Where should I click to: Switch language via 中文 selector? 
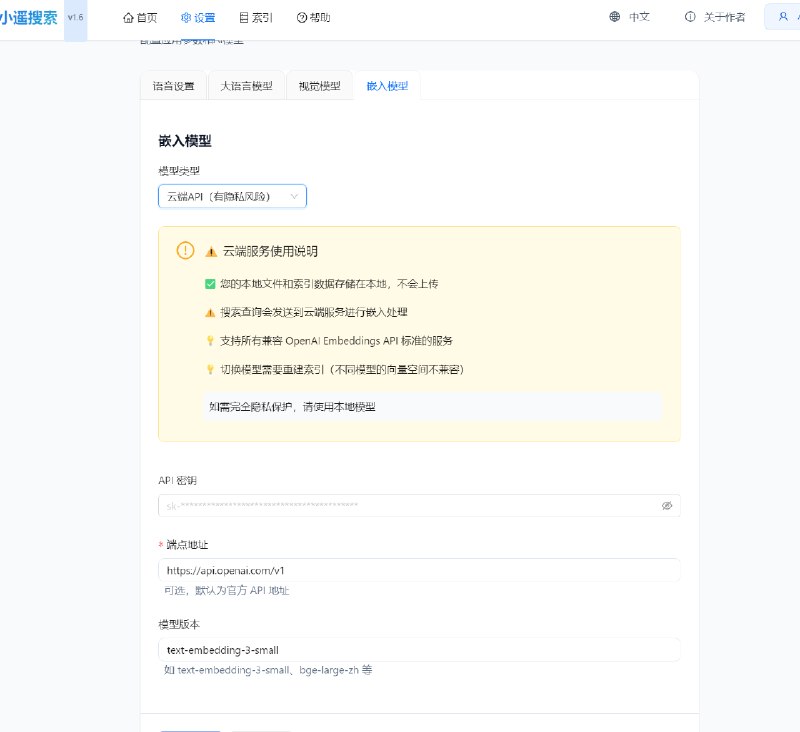[x=641, y=17]
